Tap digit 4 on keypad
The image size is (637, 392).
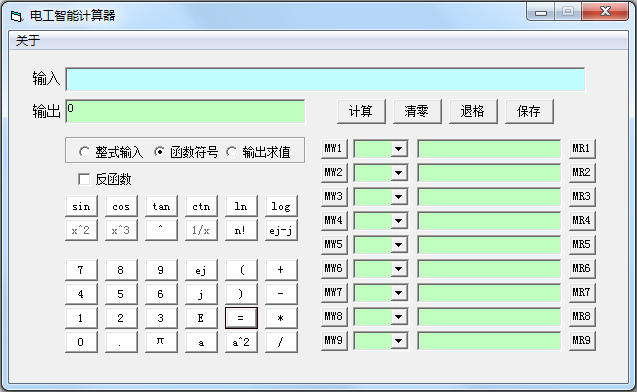[81, 294]
